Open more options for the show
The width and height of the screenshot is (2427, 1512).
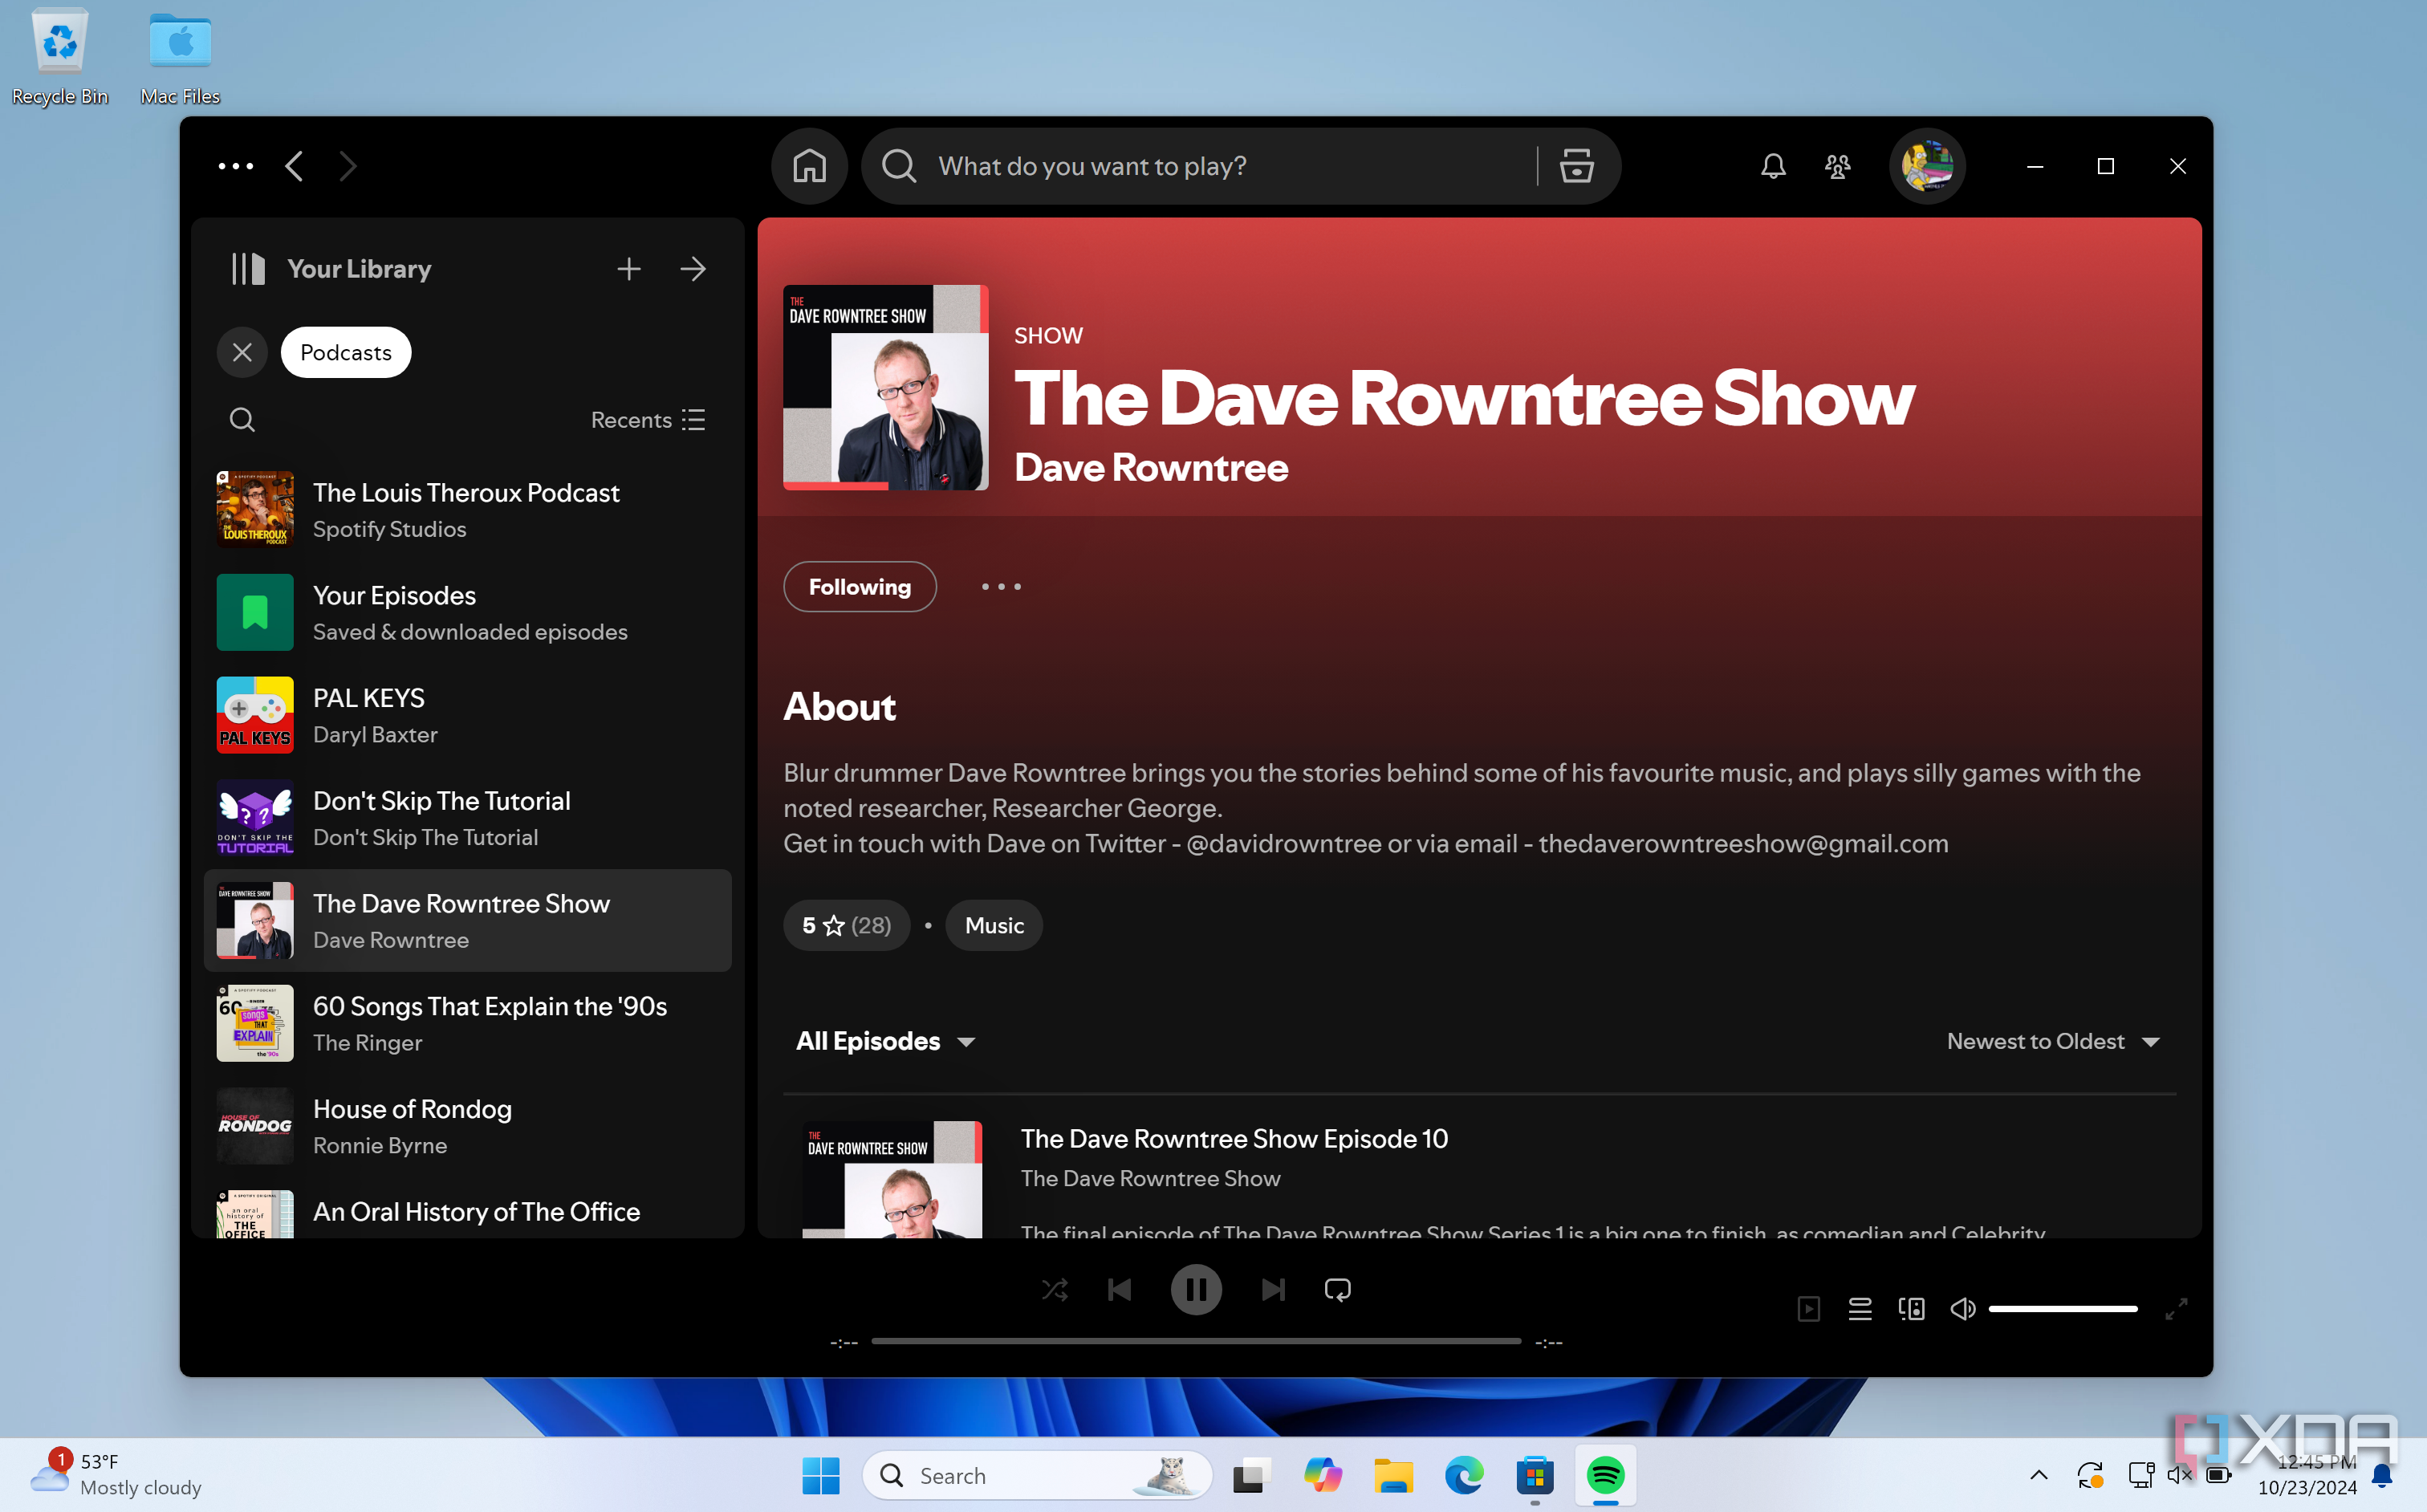(x=1001, y=586)
